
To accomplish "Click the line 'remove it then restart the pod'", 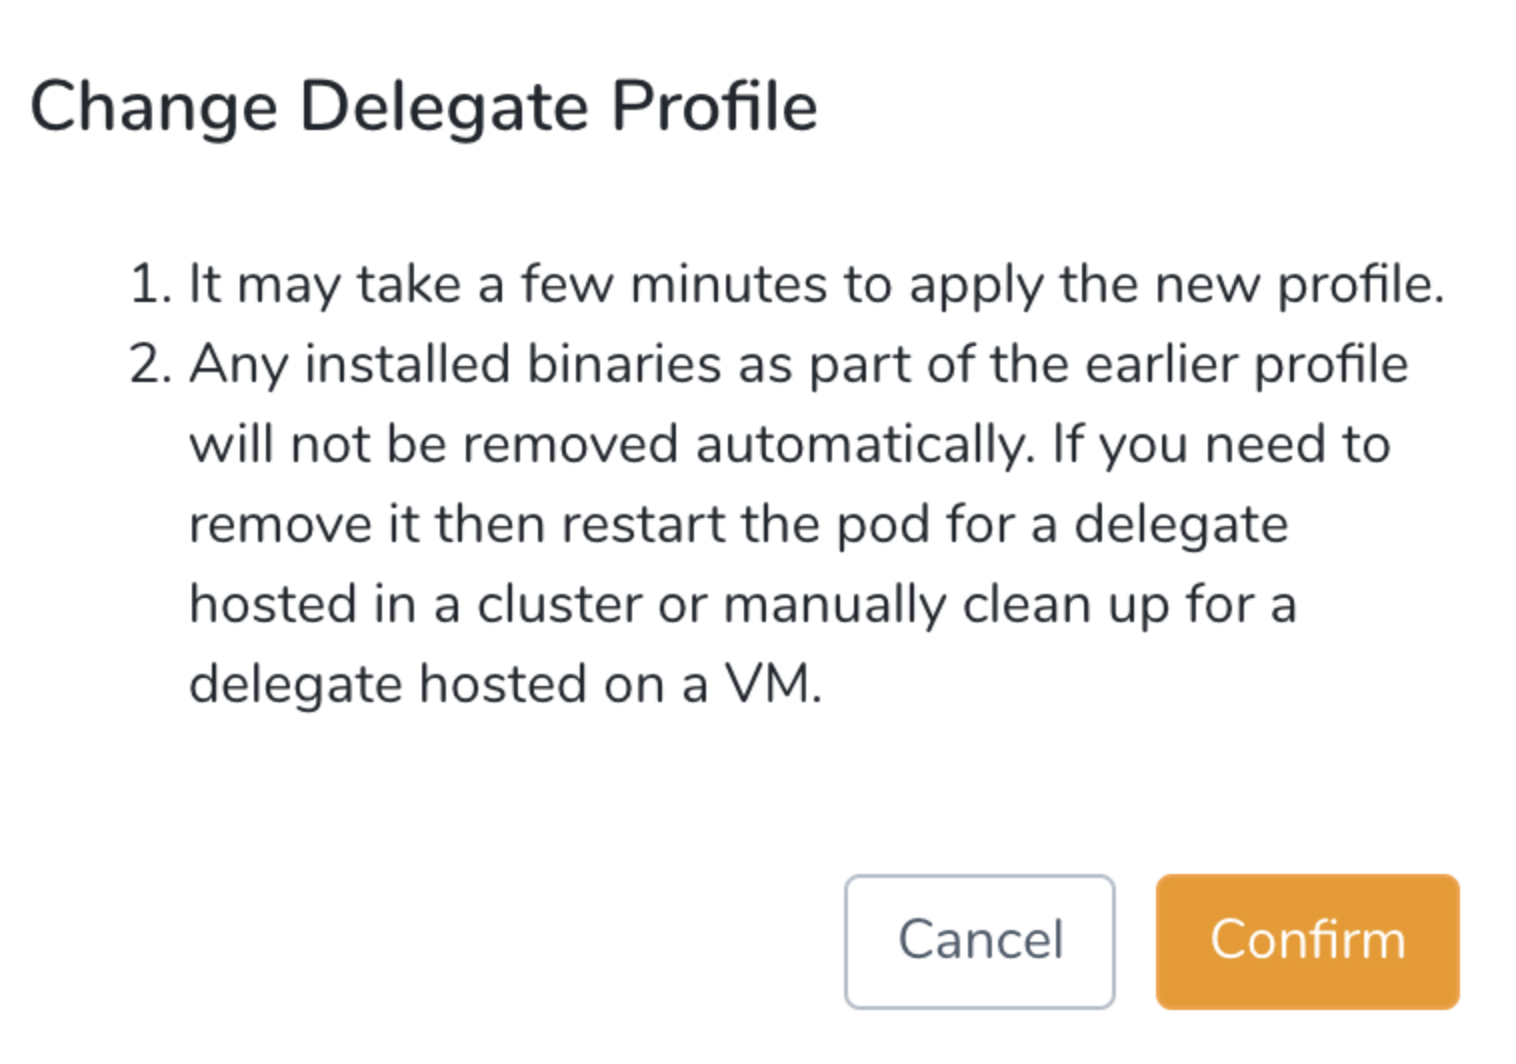I will coord(739,525).
